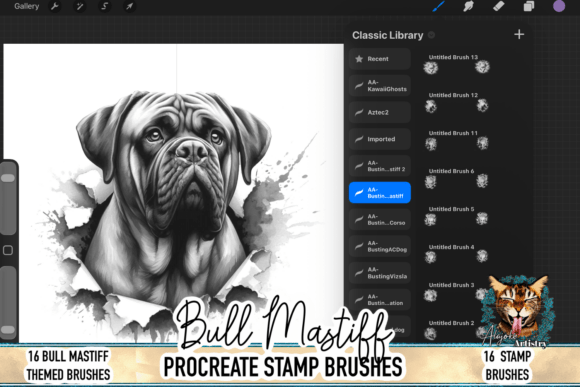Open the Gallery
580x387 pixels.
(x=26, y=6)
